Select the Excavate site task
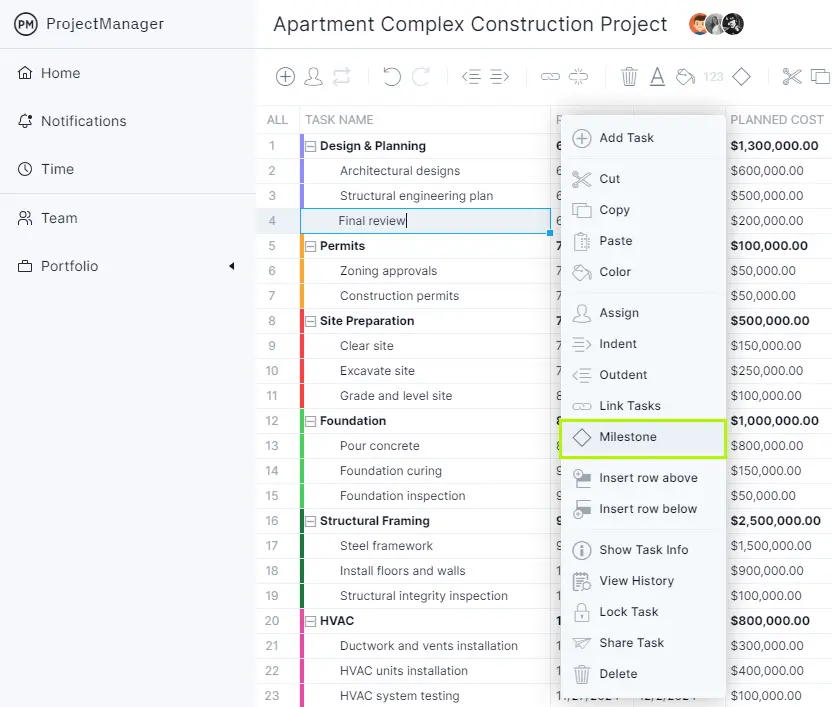The height and width of the screenshot is (707, 832). 377,371
